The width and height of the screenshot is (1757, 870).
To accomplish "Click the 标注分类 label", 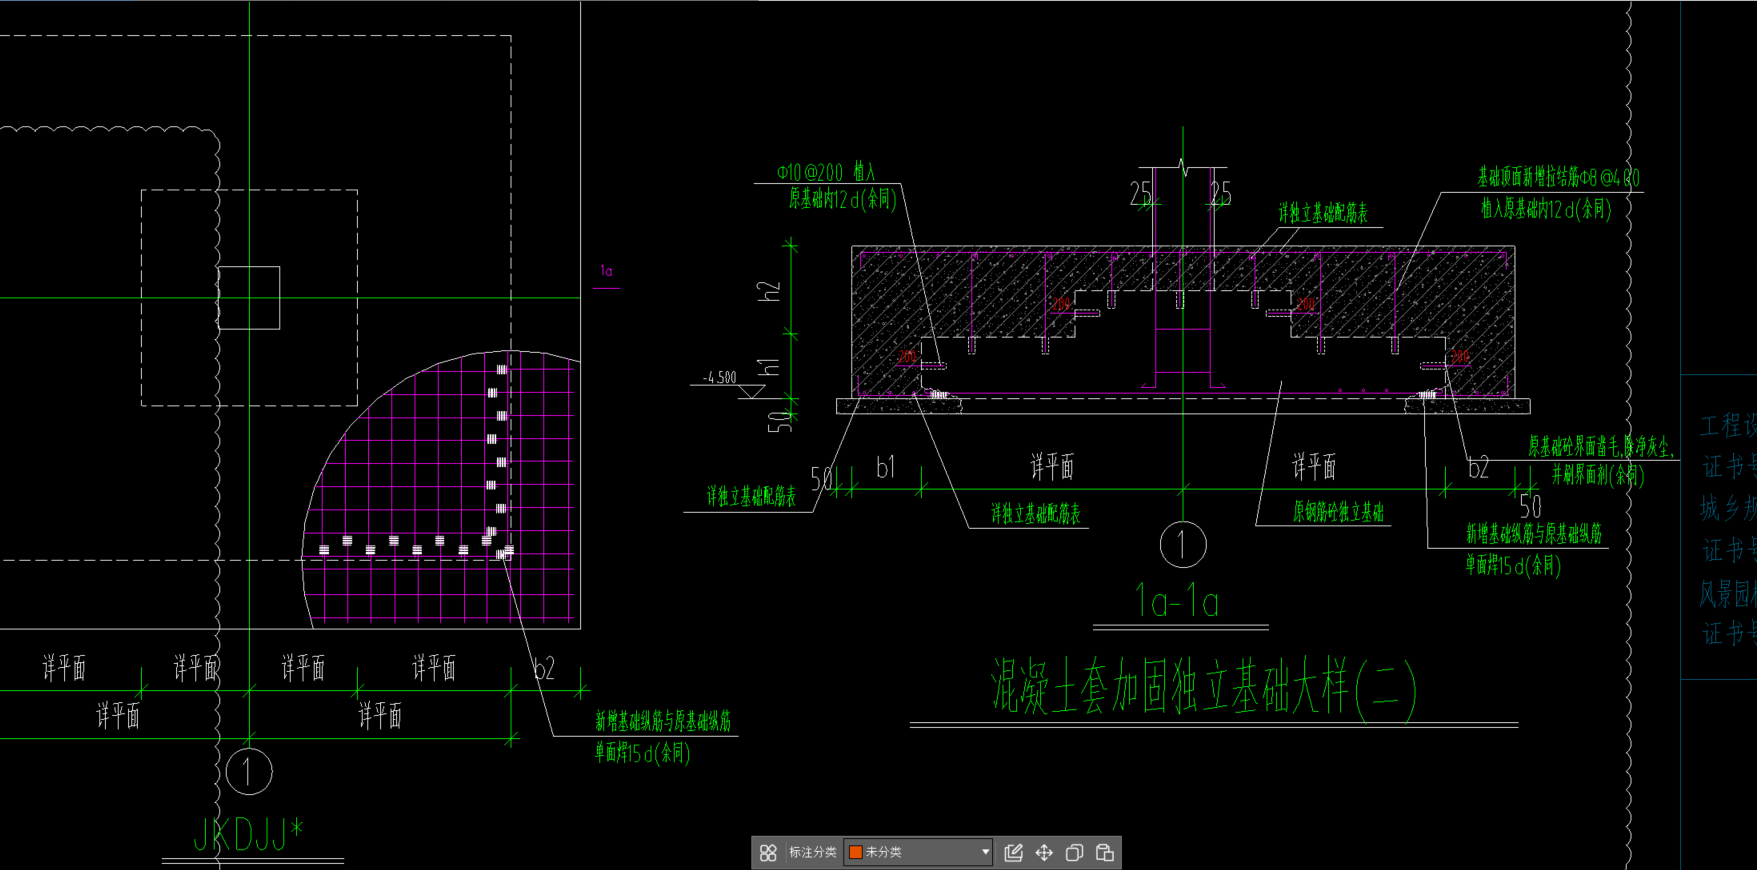I will [812, 852].
